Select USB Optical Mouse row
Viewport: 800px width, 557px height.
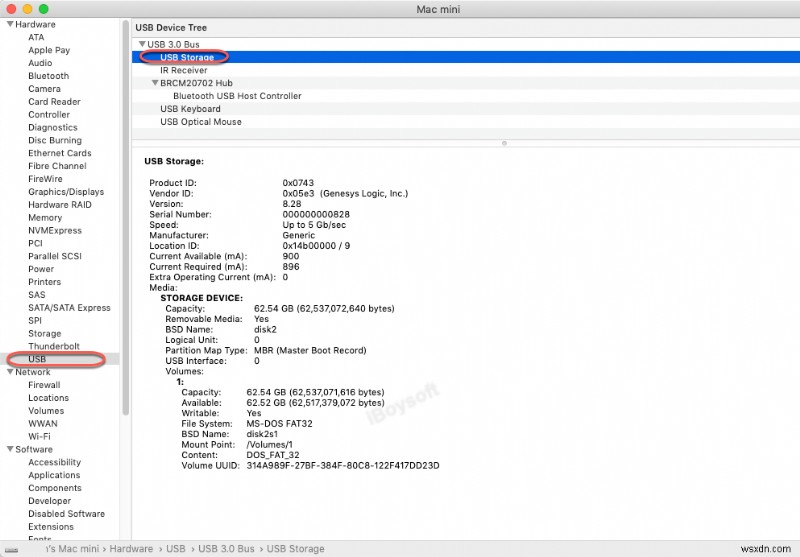pyautogui.click(x=466, y=121)
